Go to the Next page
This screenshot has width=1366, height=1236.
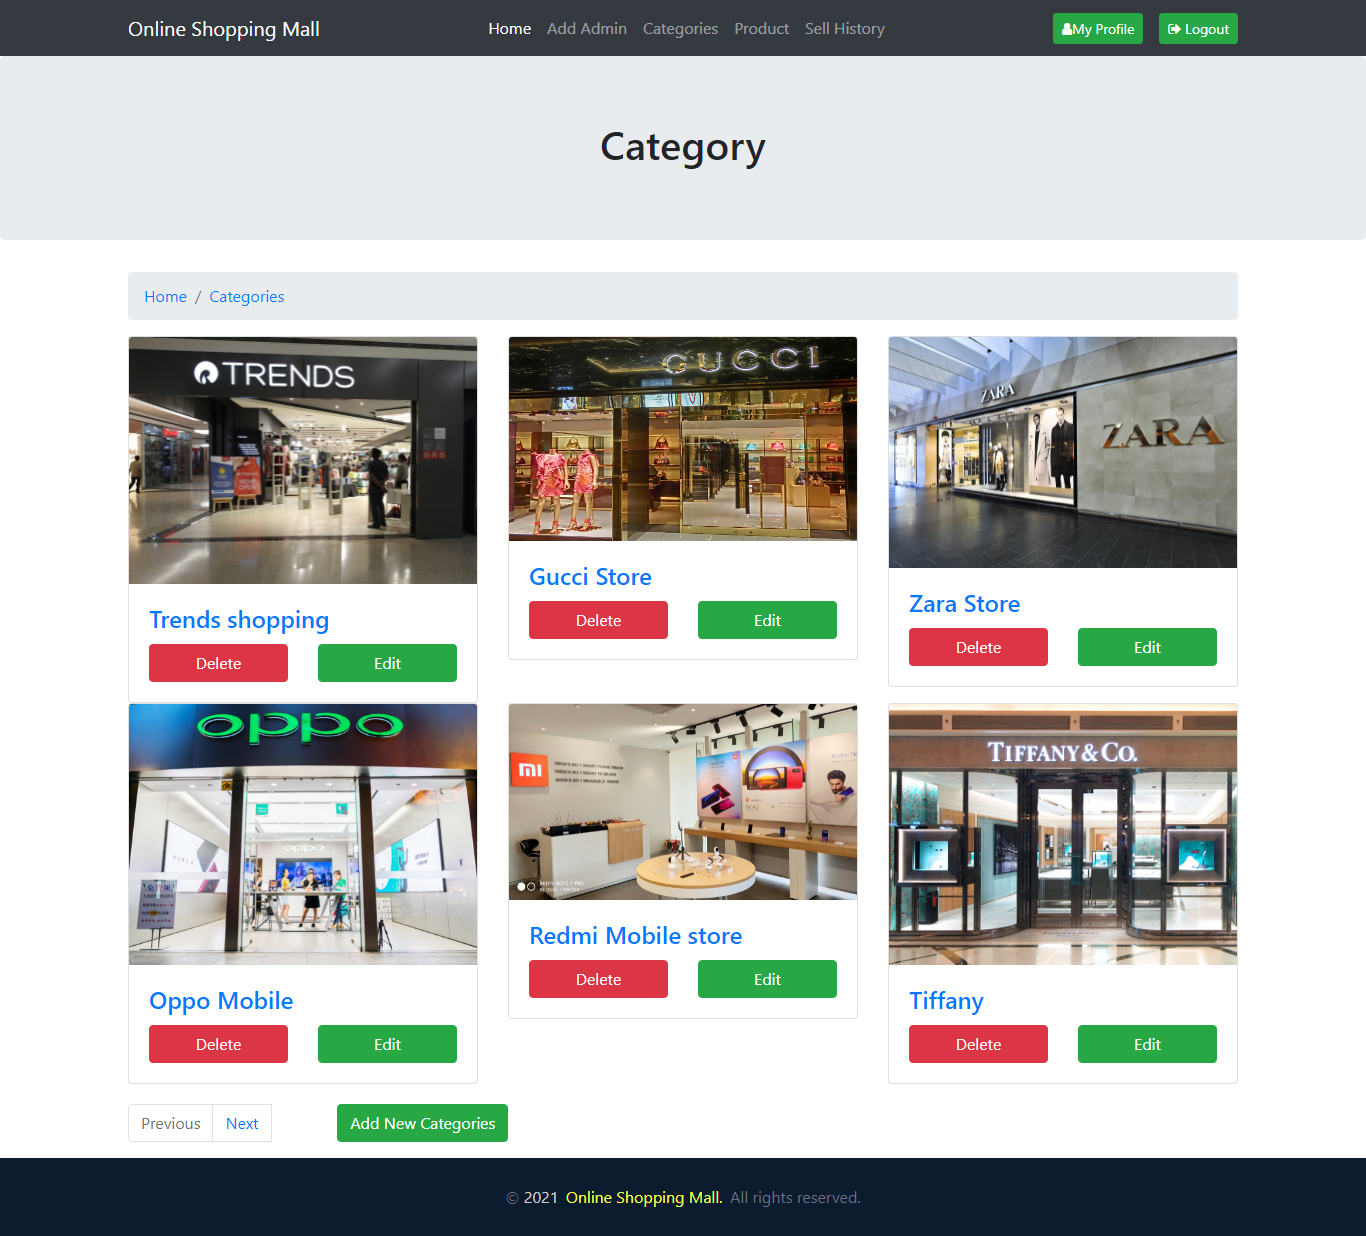coord(242,1123)
